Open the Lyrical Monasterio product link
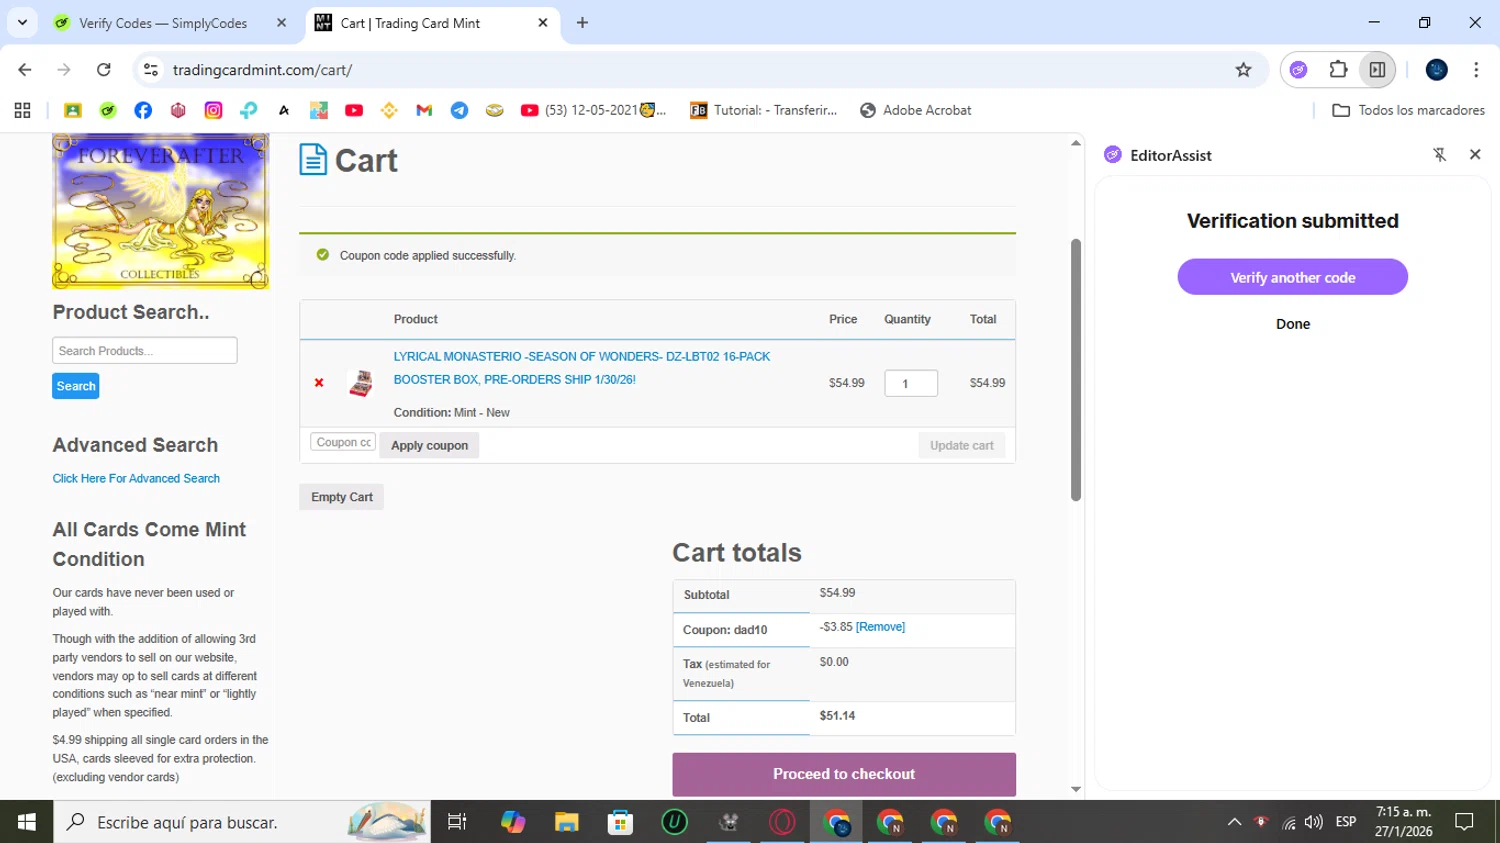Screen dimensions: 1500x843 [582, 368]
